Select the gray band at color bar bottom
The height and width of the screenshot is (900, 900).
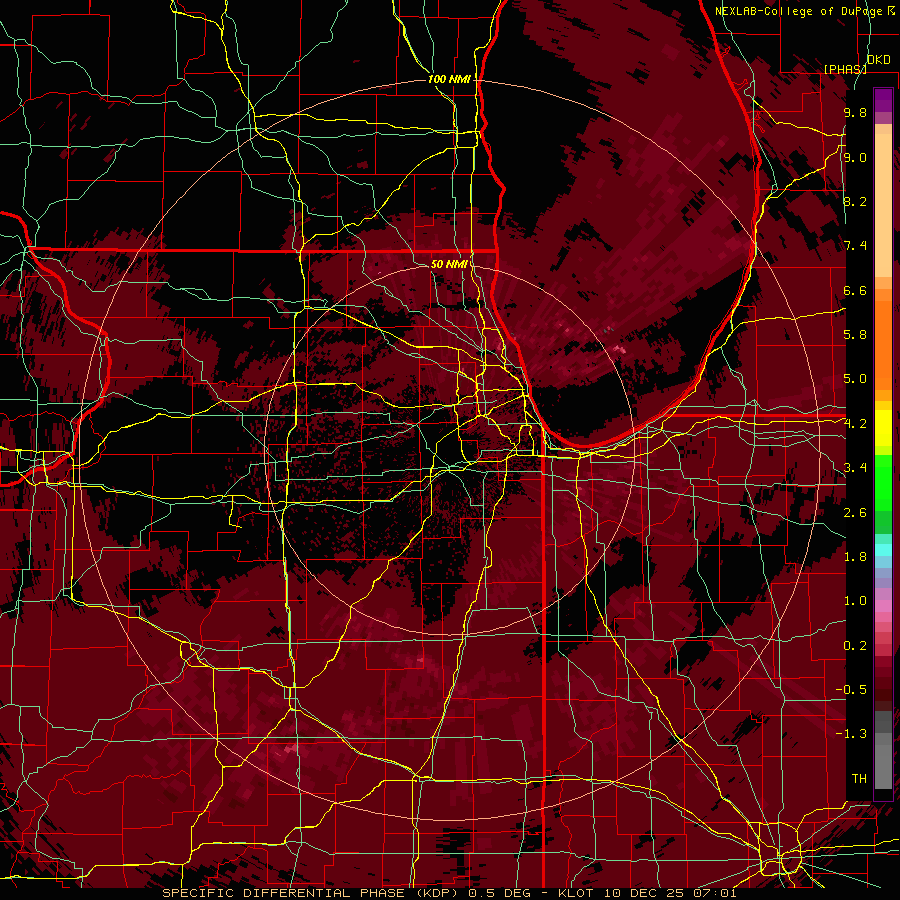tap(883, 751)
